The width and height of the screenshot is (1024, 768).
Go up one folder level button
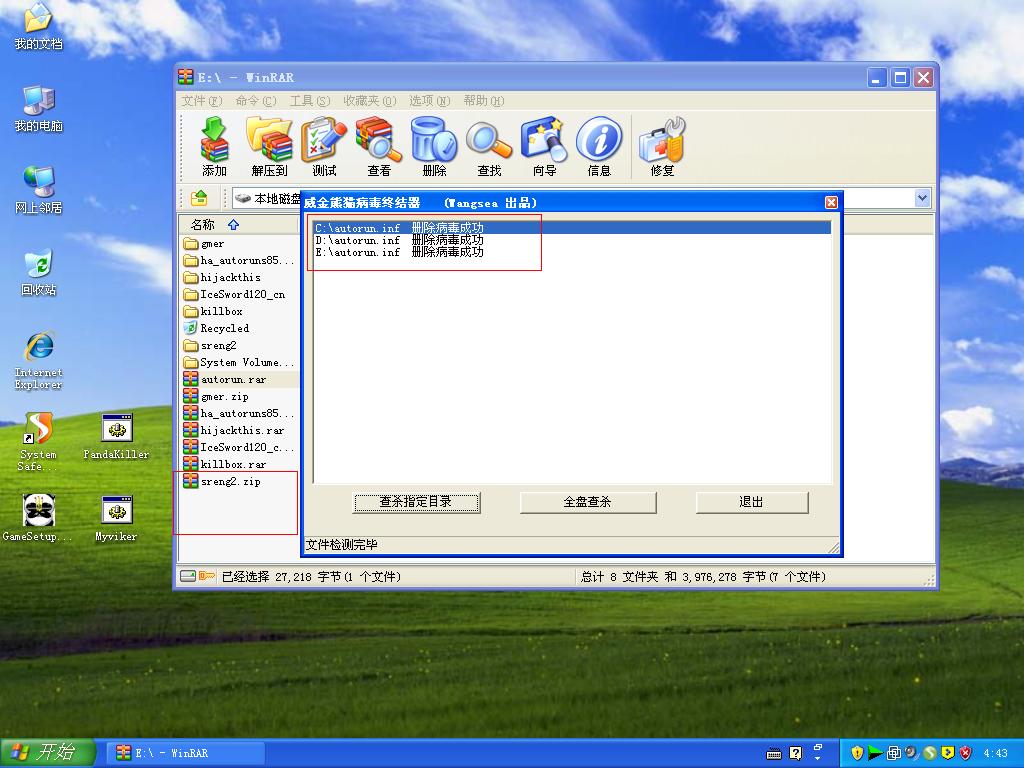click(x=199, y=198)
